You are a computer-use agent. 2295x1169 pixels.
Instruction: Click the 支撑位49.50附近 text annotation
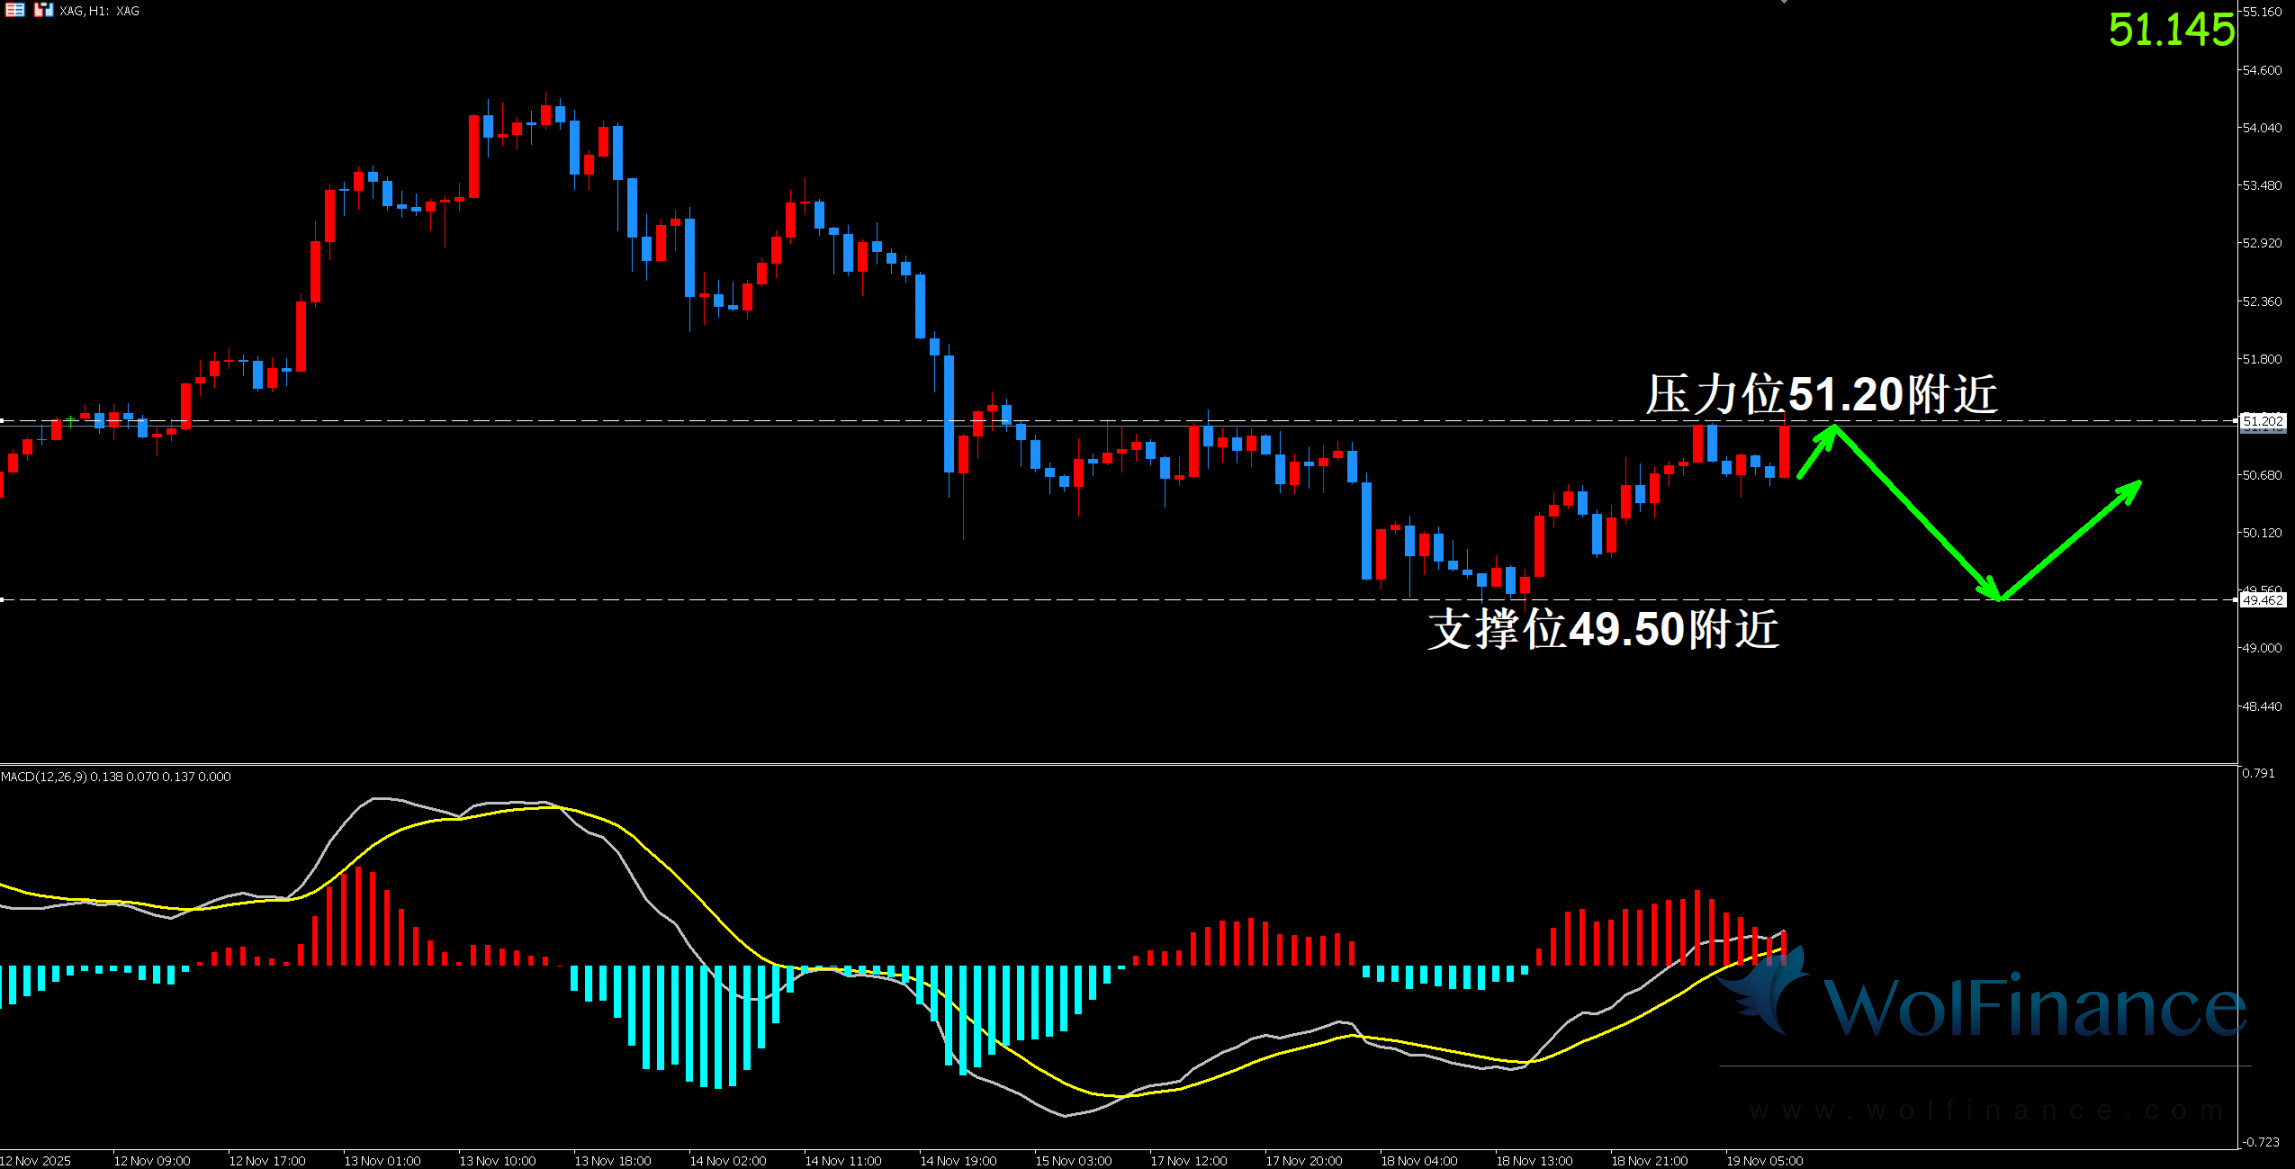coord(1603,629)
